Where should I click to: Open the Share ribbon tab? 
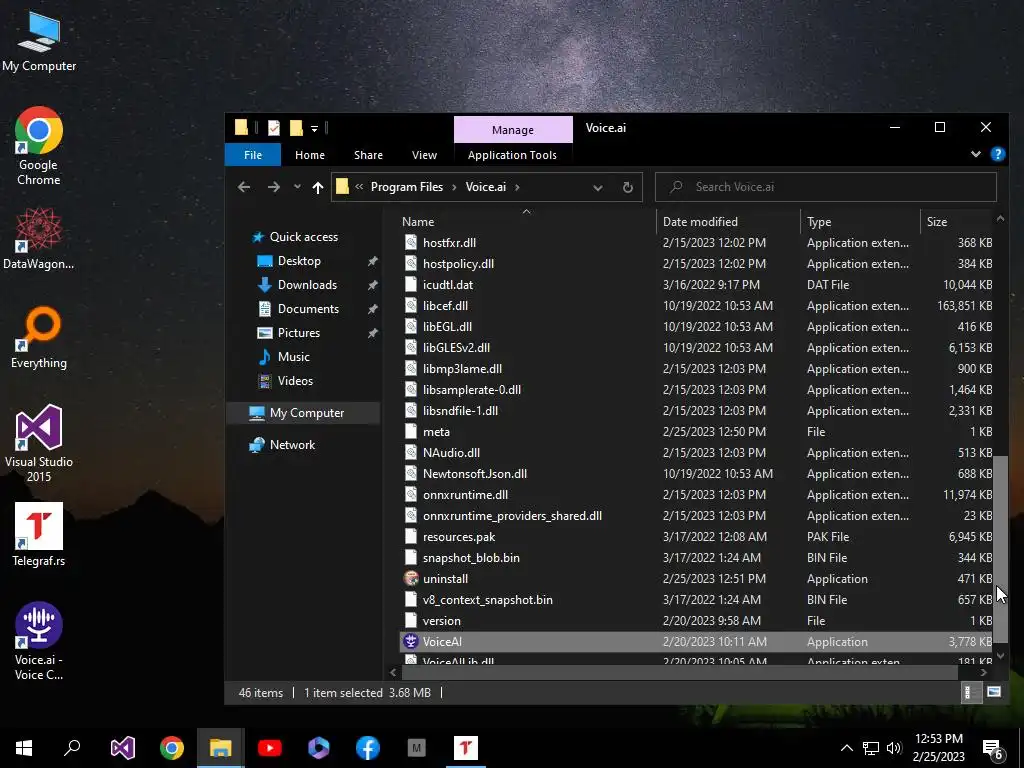pos(368,155)
